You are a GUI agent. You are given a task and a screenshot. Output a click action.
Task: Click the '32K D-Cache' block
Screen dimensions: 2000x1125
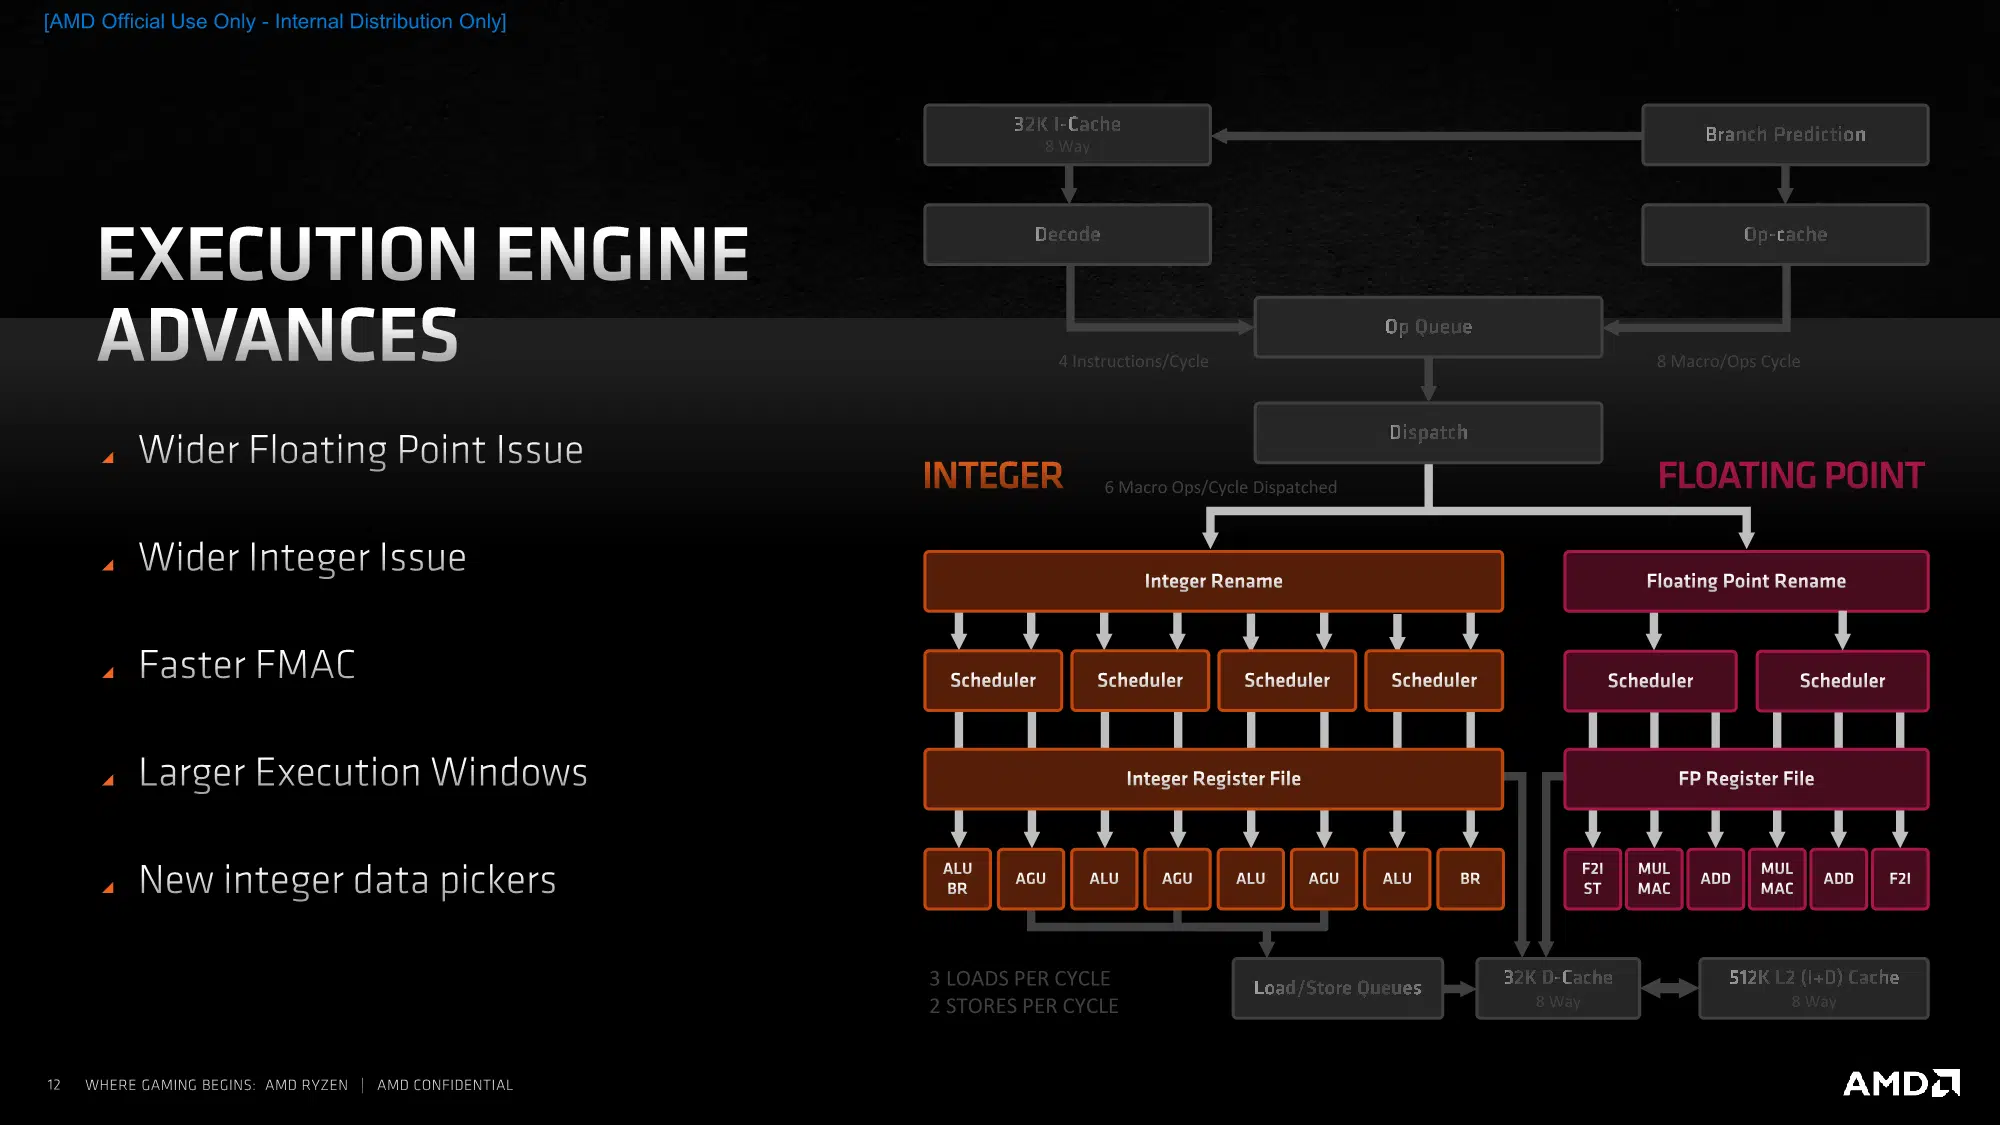click(1558, 988)
